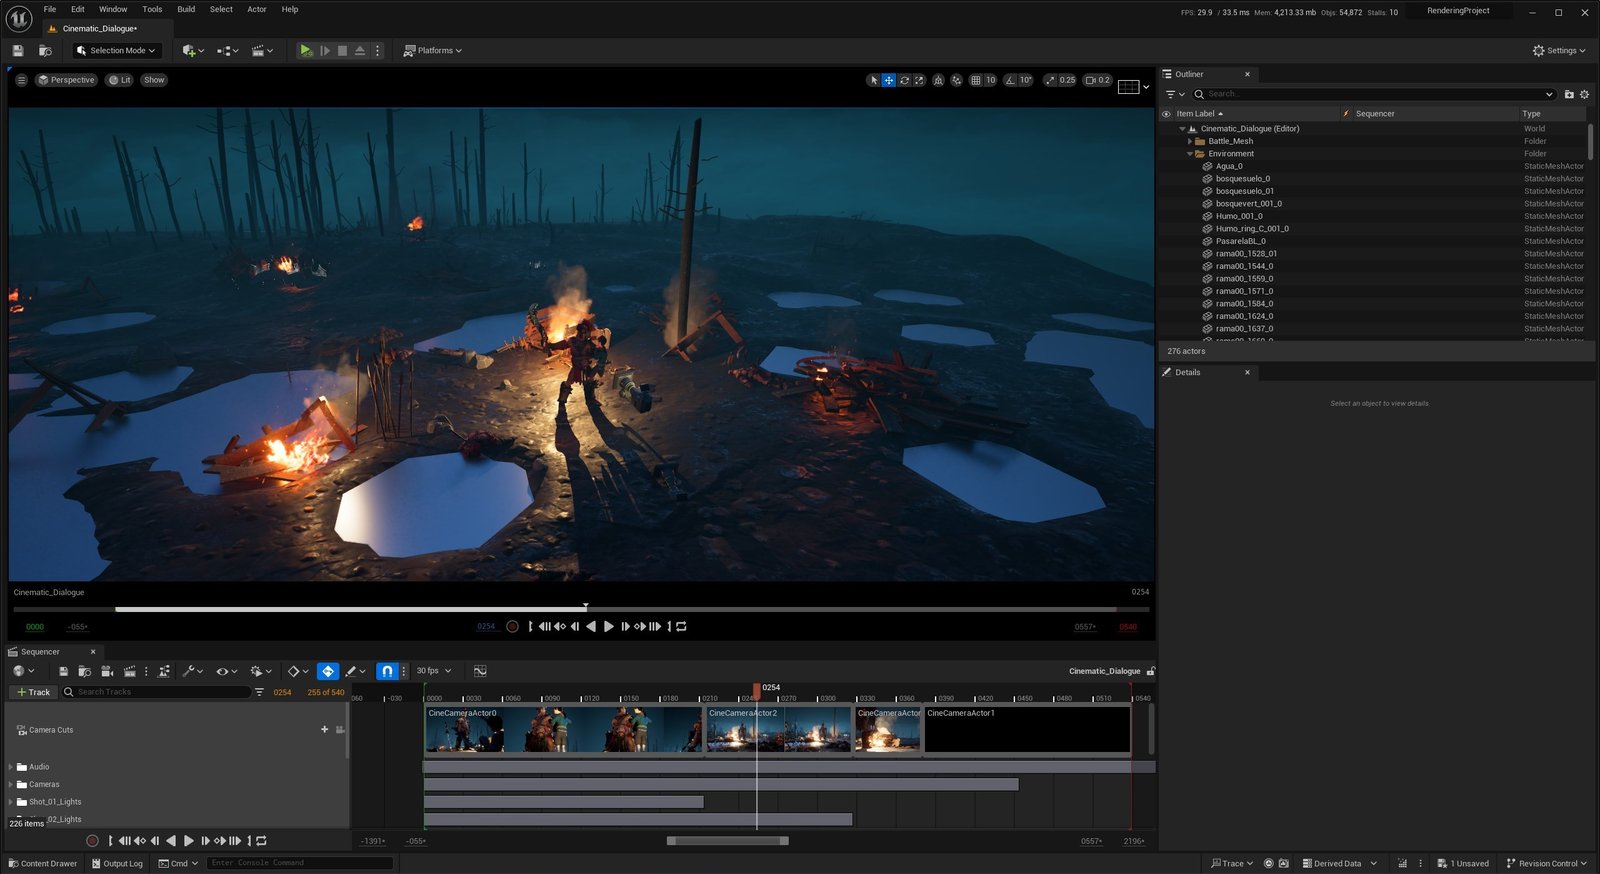Activate the Scale gizmo tool in viewport

pyautogui.click(x=919, y=80)
